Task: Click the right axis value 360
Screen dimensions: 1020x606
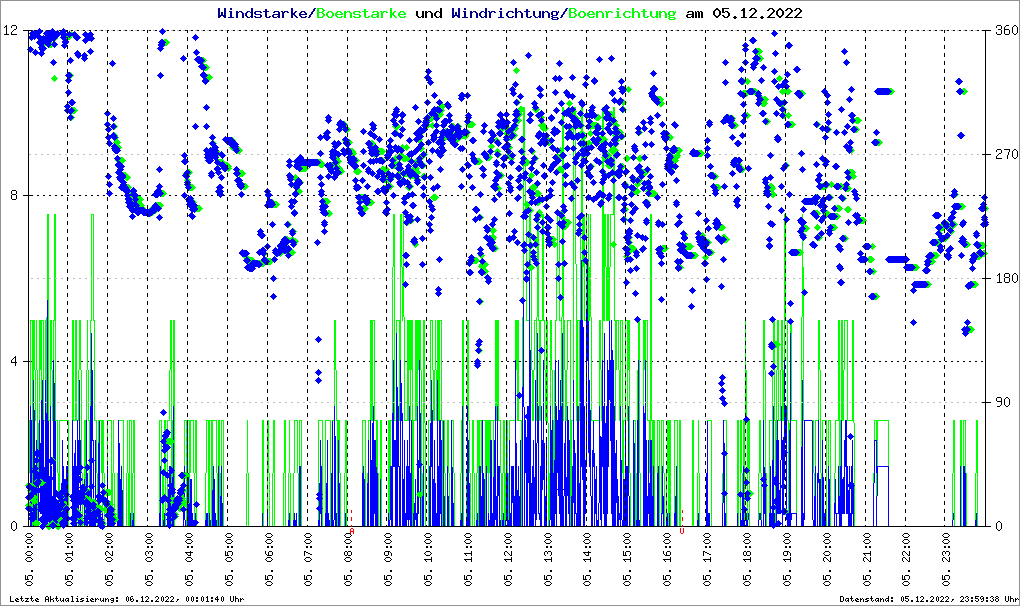Action: point(1006,30)
